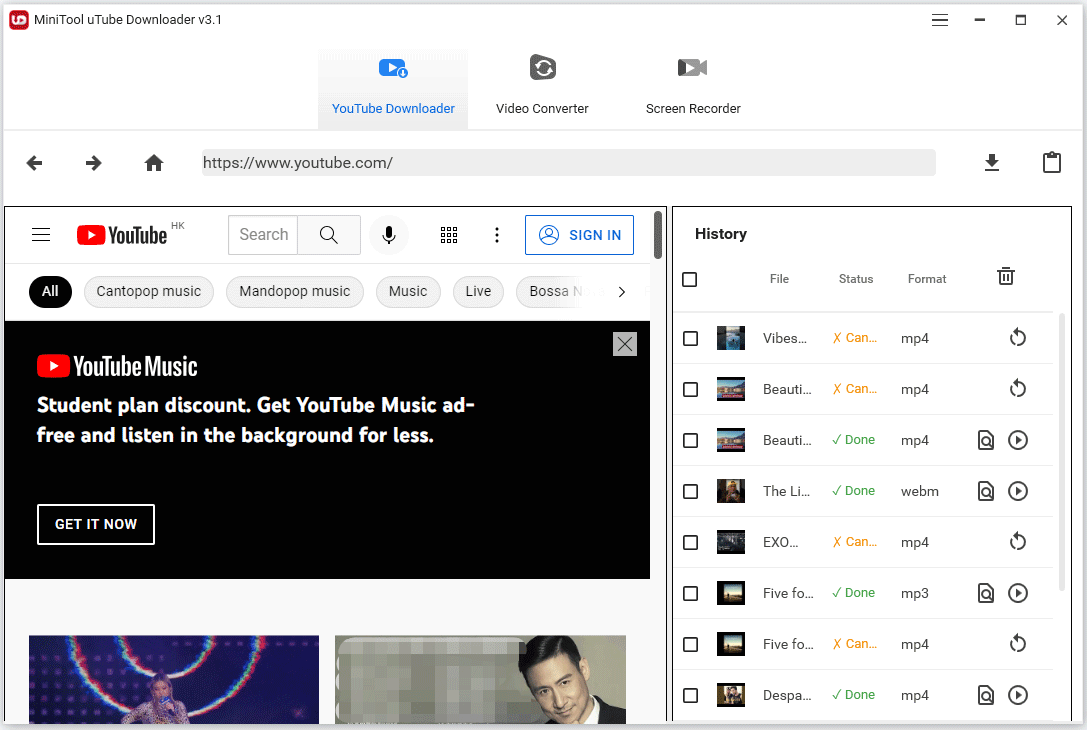Click the YouTube Search field
The image size is (1087, 730).
click(263, 235)
